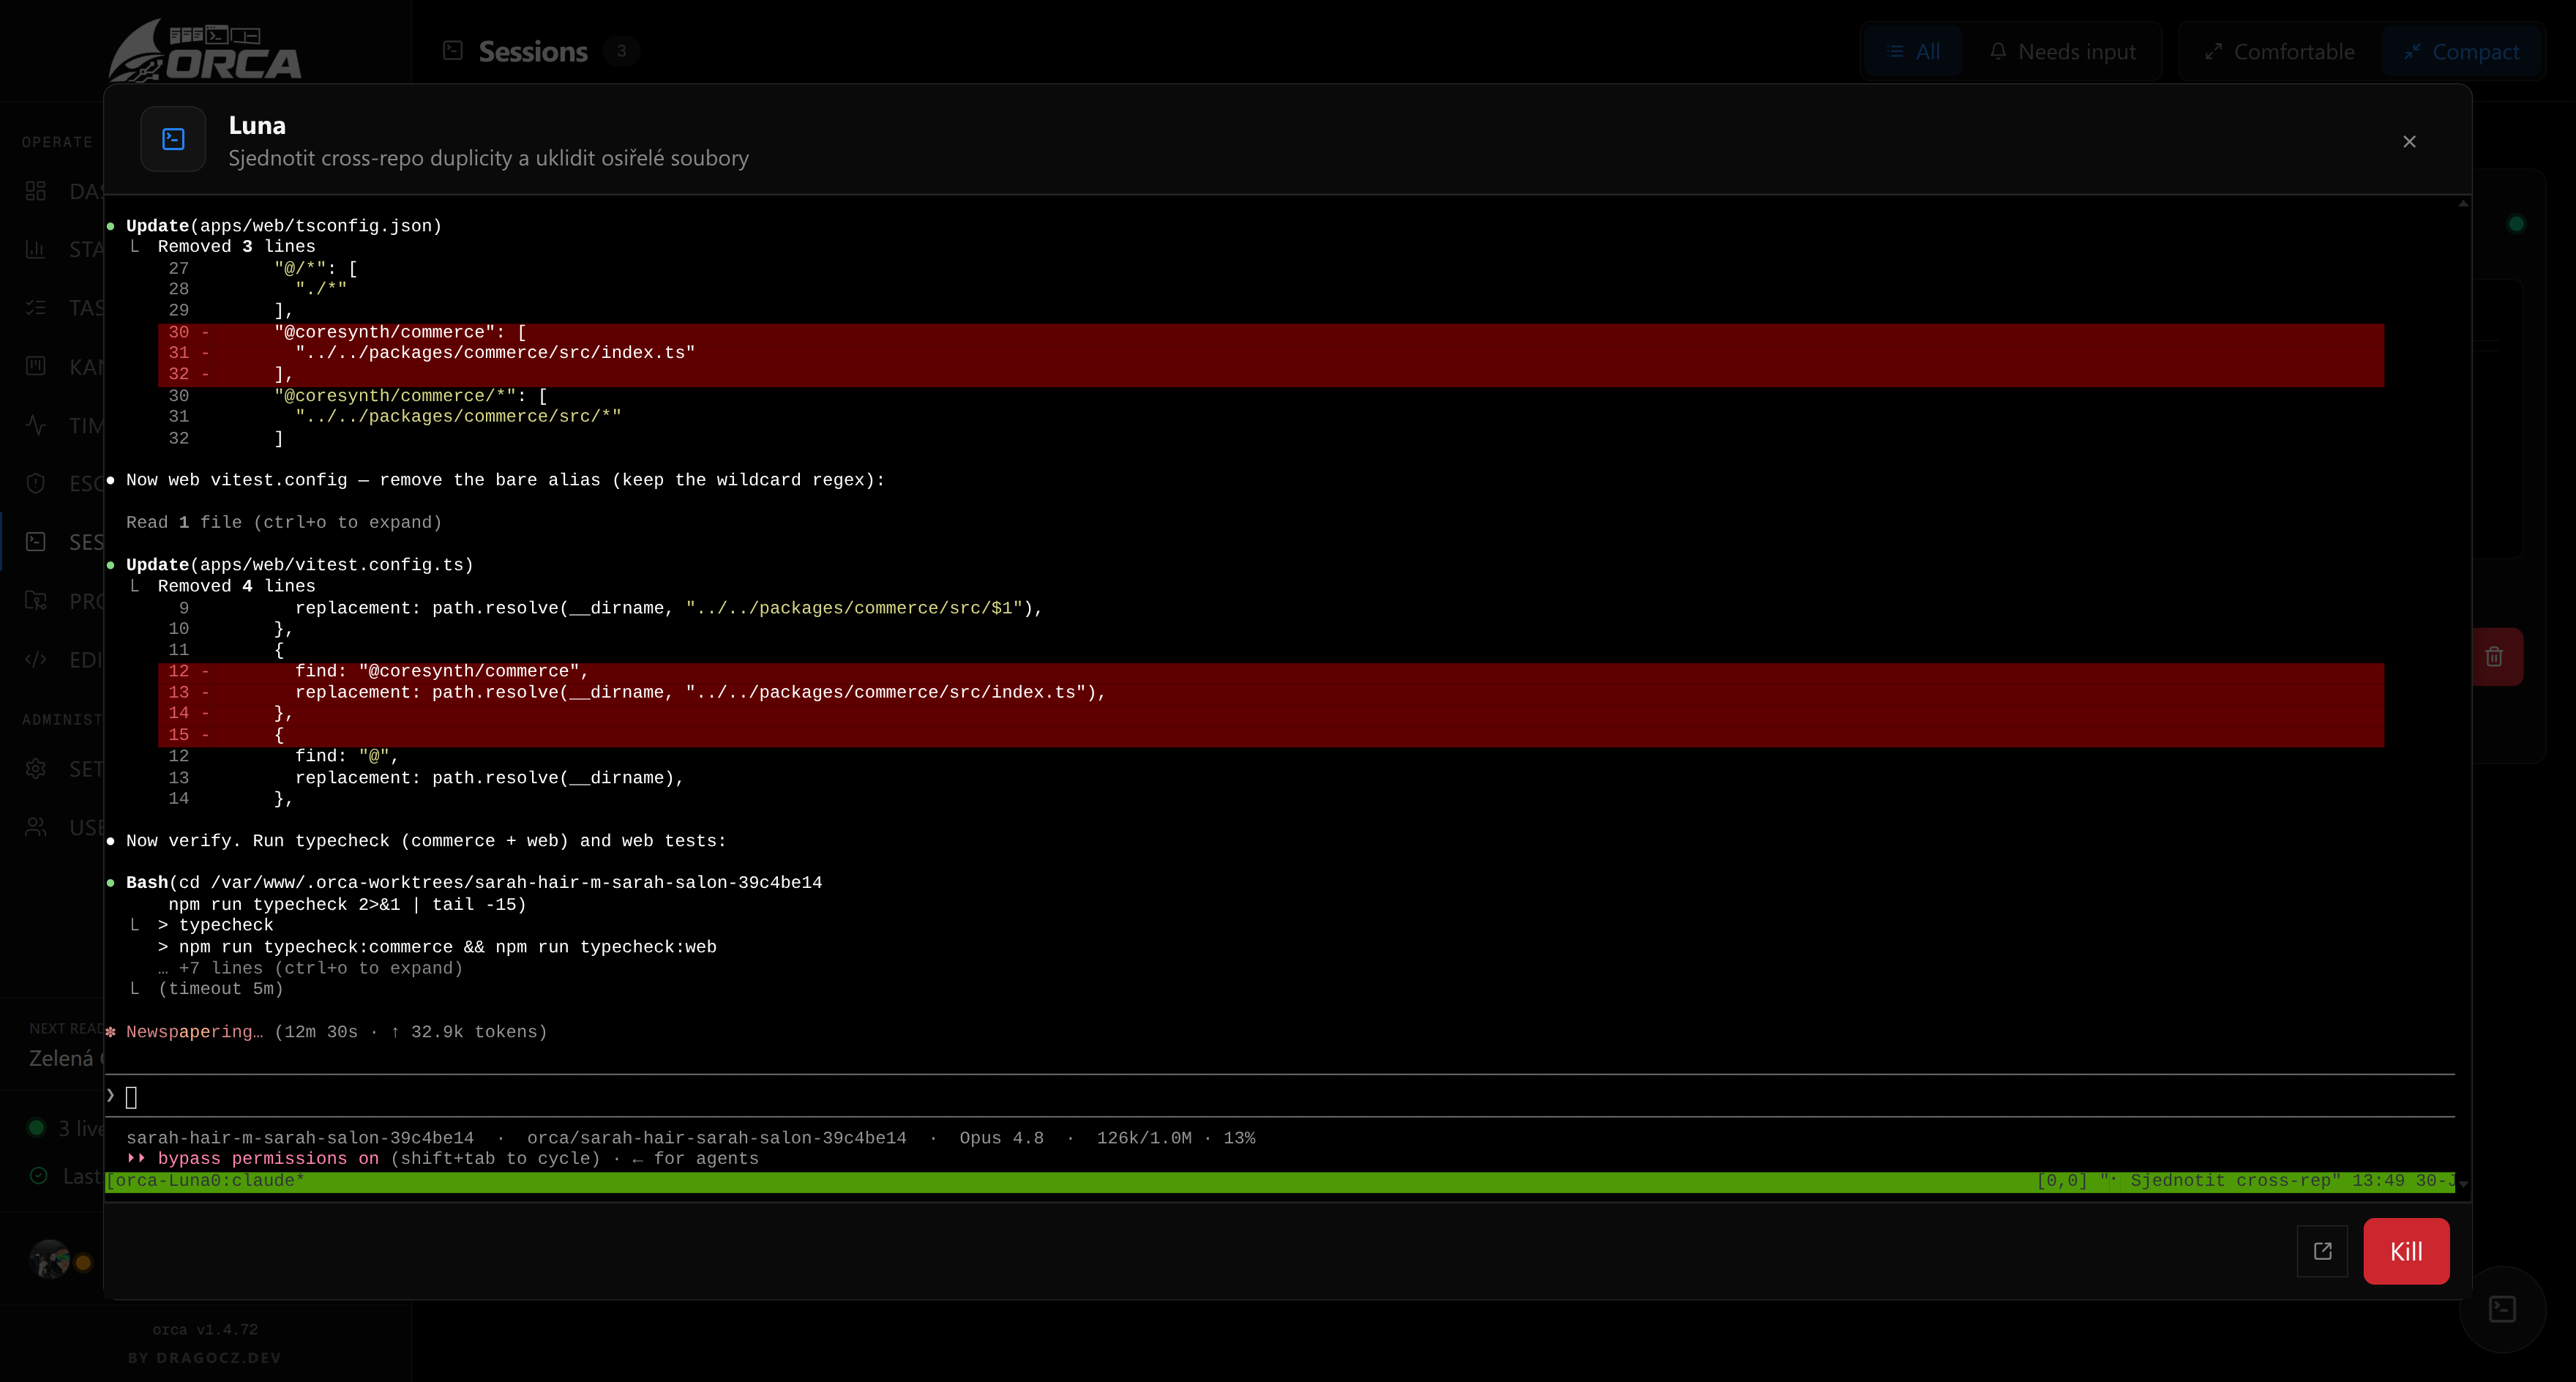This screenshot has height=1382, width=2576.
Task: Open the Editor code-brackets icon in the sidebar
Action: coord(36,658)
